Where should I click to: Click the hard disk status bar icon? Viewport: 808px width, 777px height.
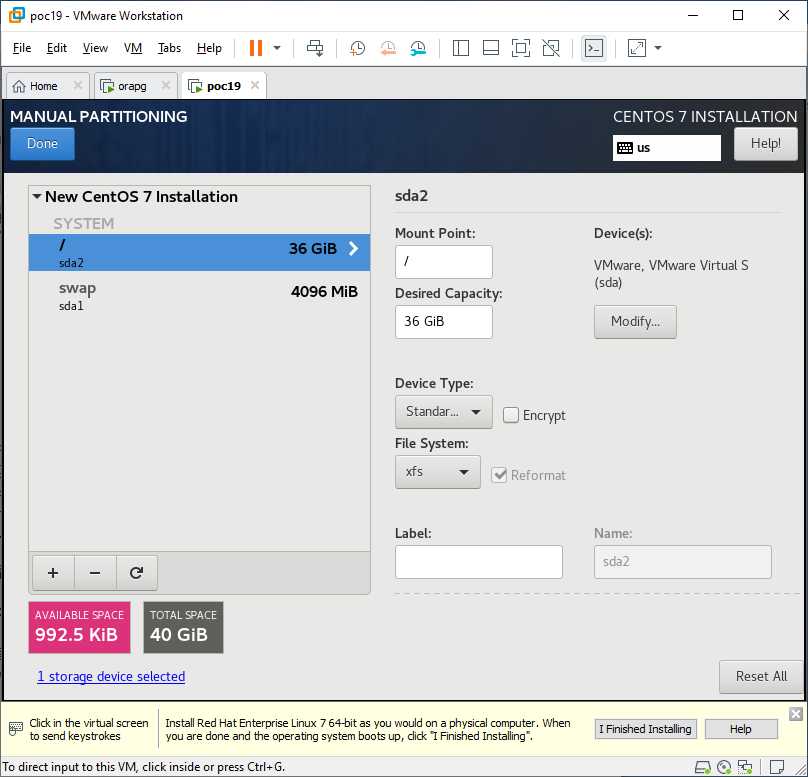pyautogui.click(x=703, y=767)
